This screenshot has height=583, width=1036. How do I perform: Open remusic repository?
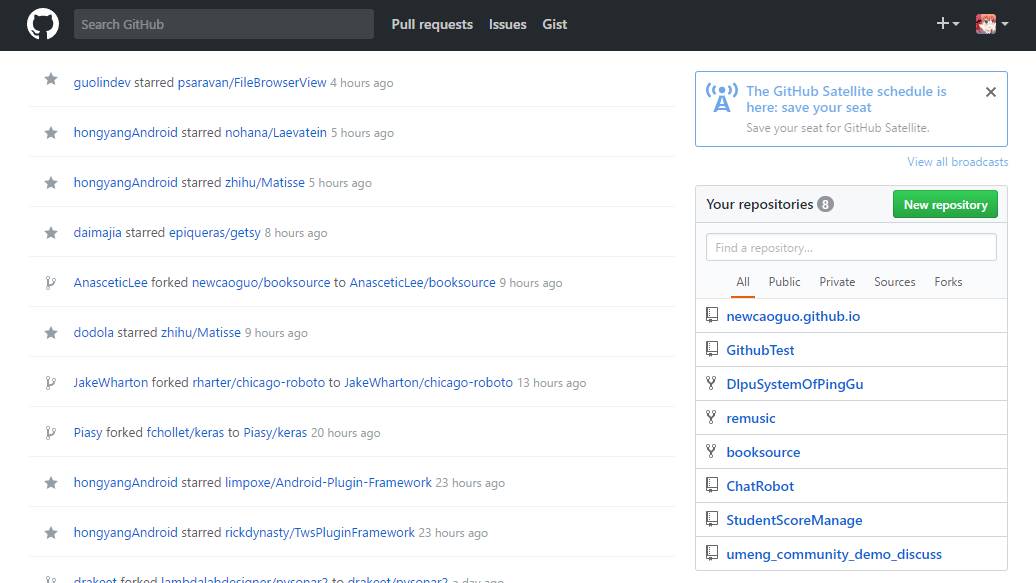(751, 418)
